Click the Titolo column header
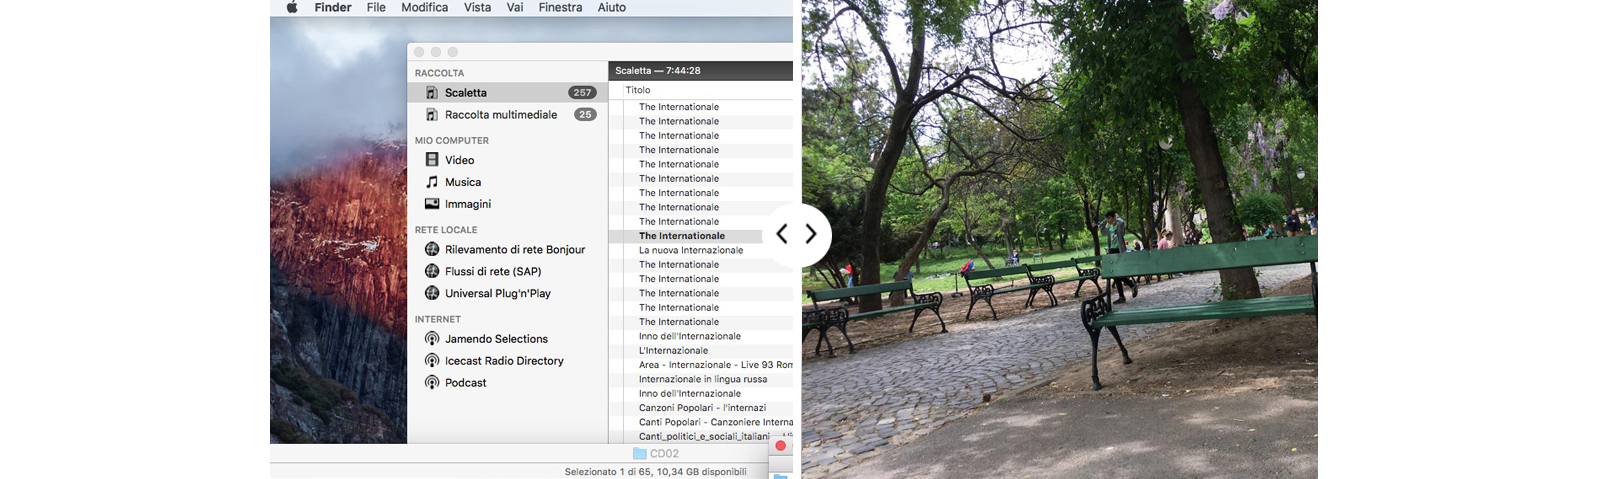 (638, 90)
